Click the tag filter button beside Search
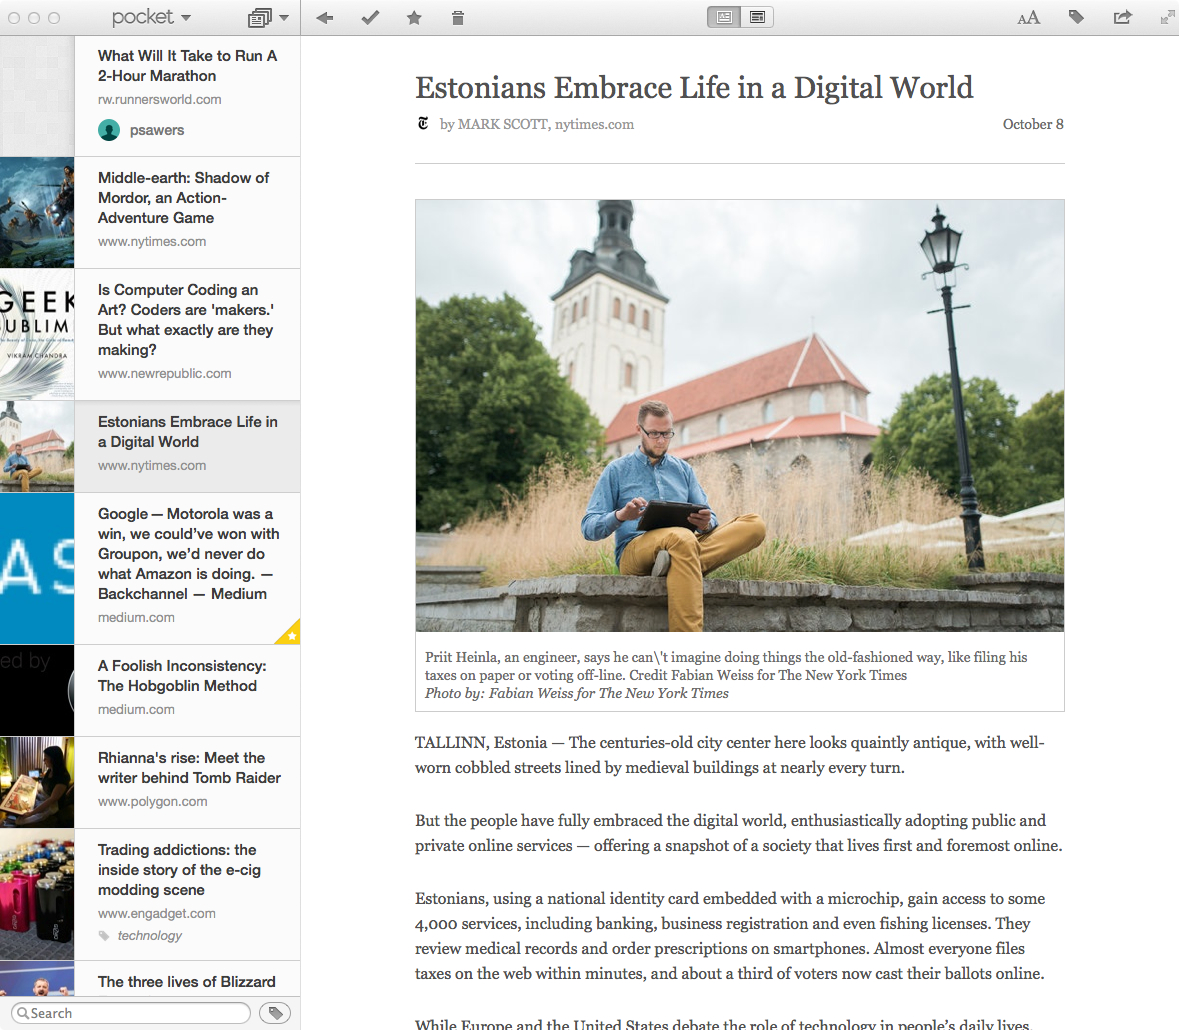Viewport: 1179px width, 1030px height. [275, 1013]
